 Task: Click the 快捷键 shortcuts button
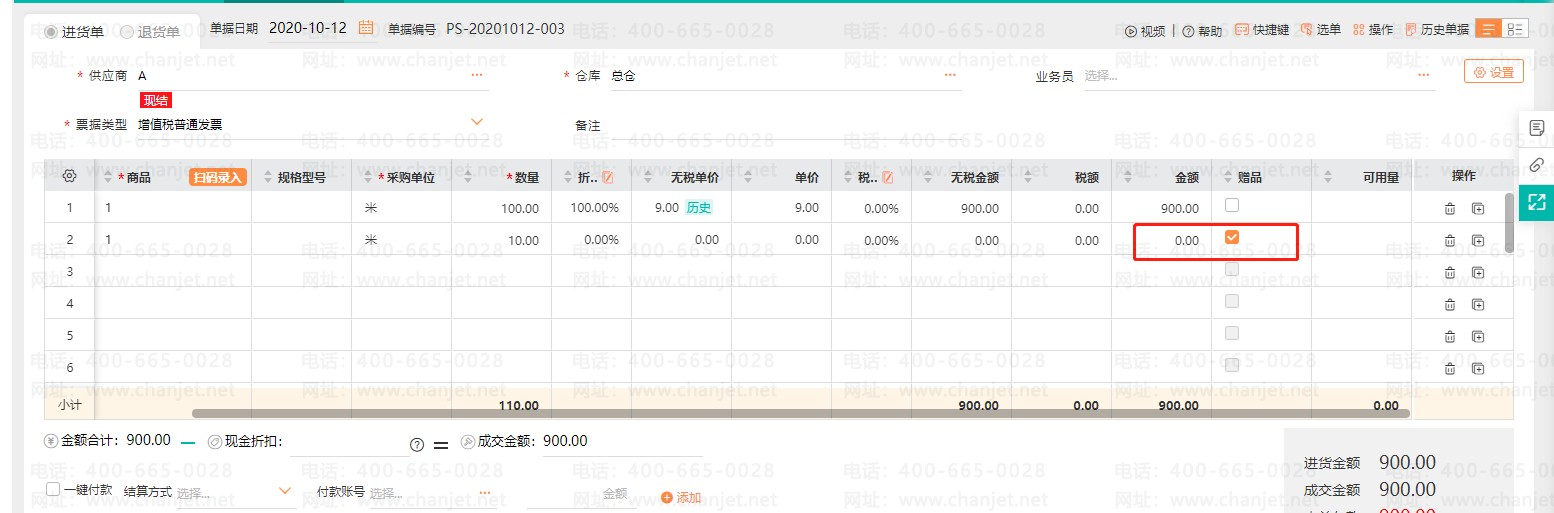1262,30
